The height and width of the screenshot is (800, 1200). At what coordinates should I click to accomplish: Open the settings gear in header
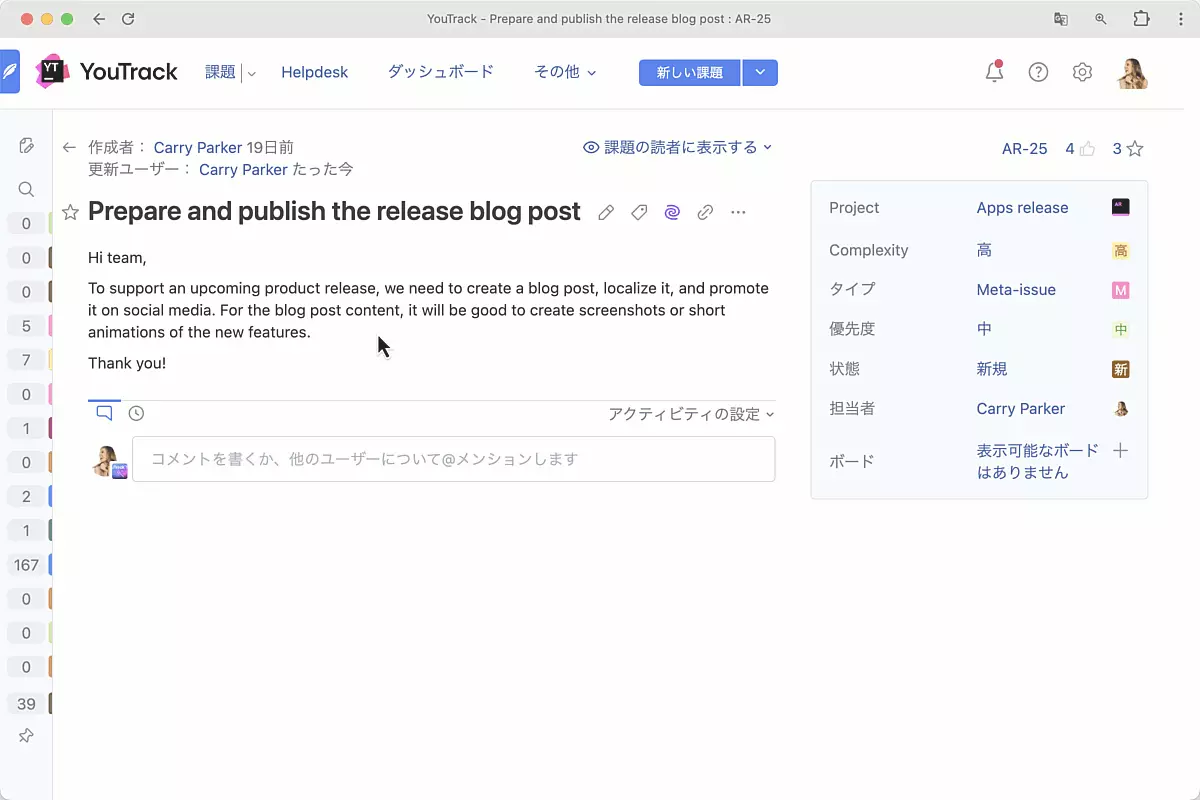click(x=1082, y=72)
